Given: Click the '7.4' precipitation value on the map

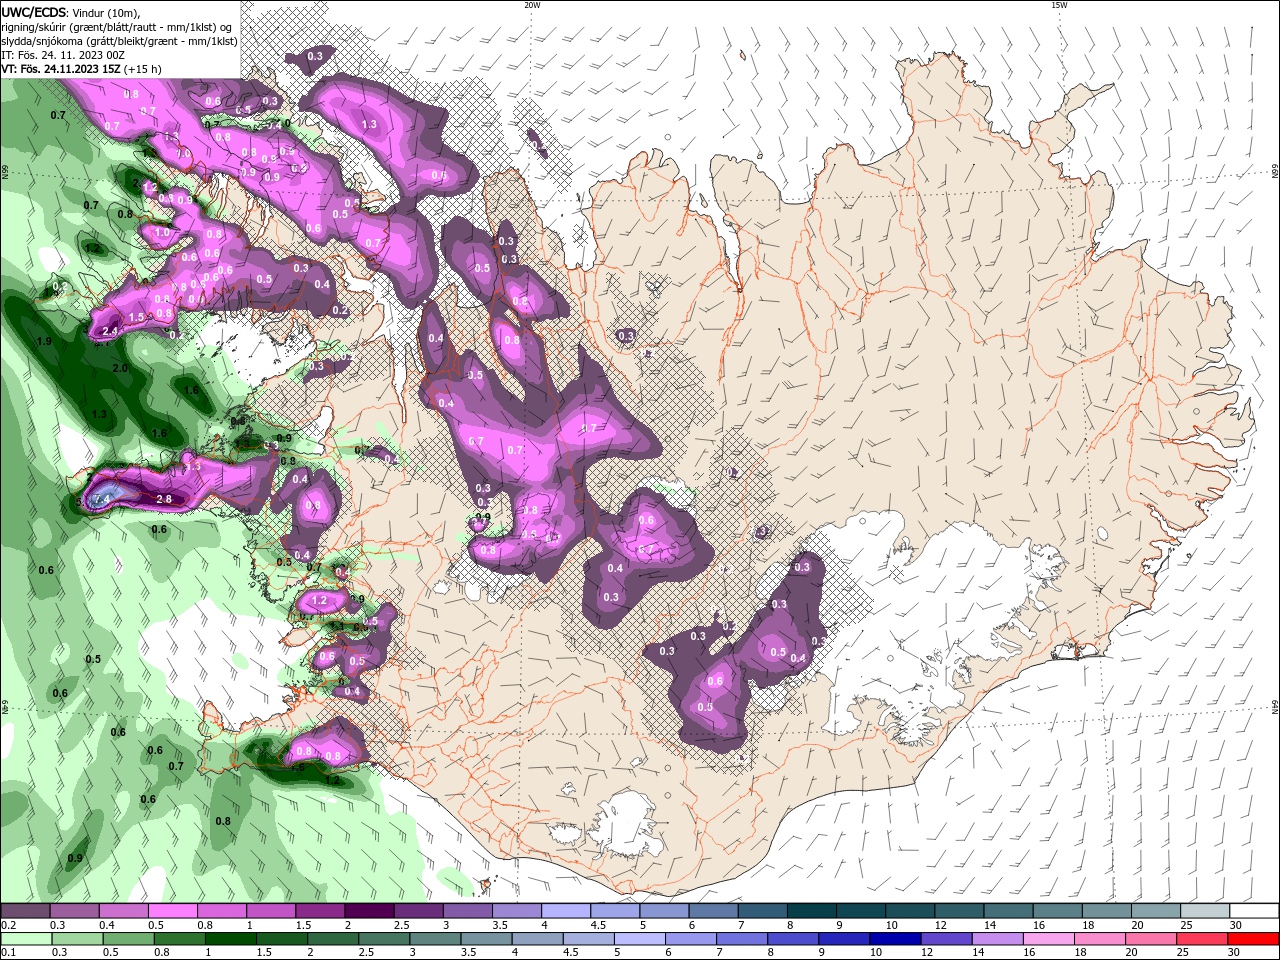Looking at the screenshot, I should tap(102, 497).
